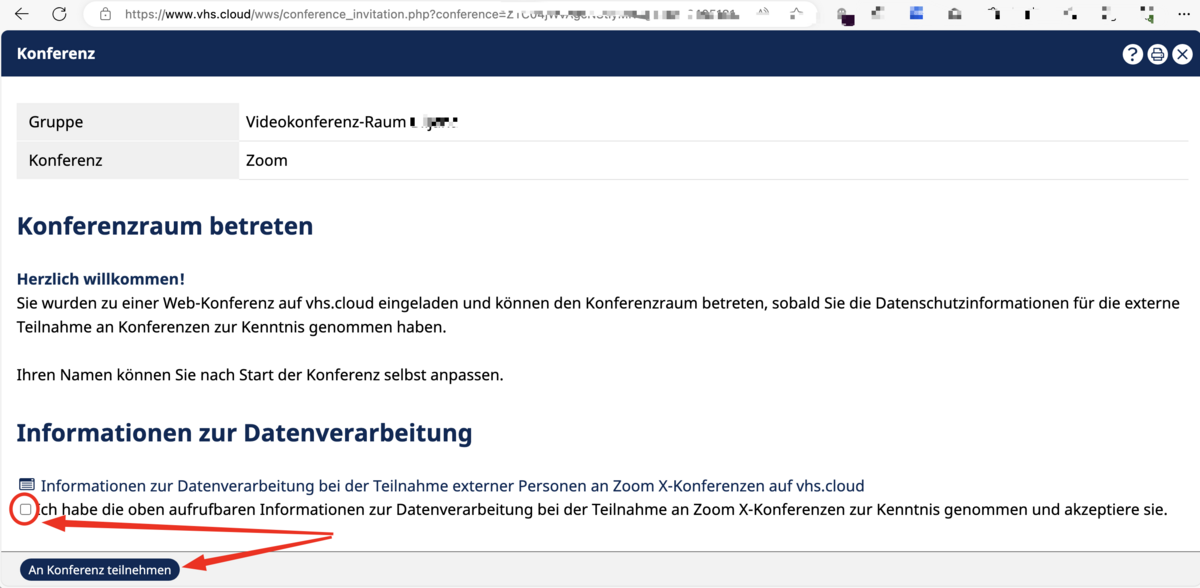Focus the vhs.cloud URL address bar
Image resolution: width=1200 pixels, height=588 pixels.
point(400,14)
